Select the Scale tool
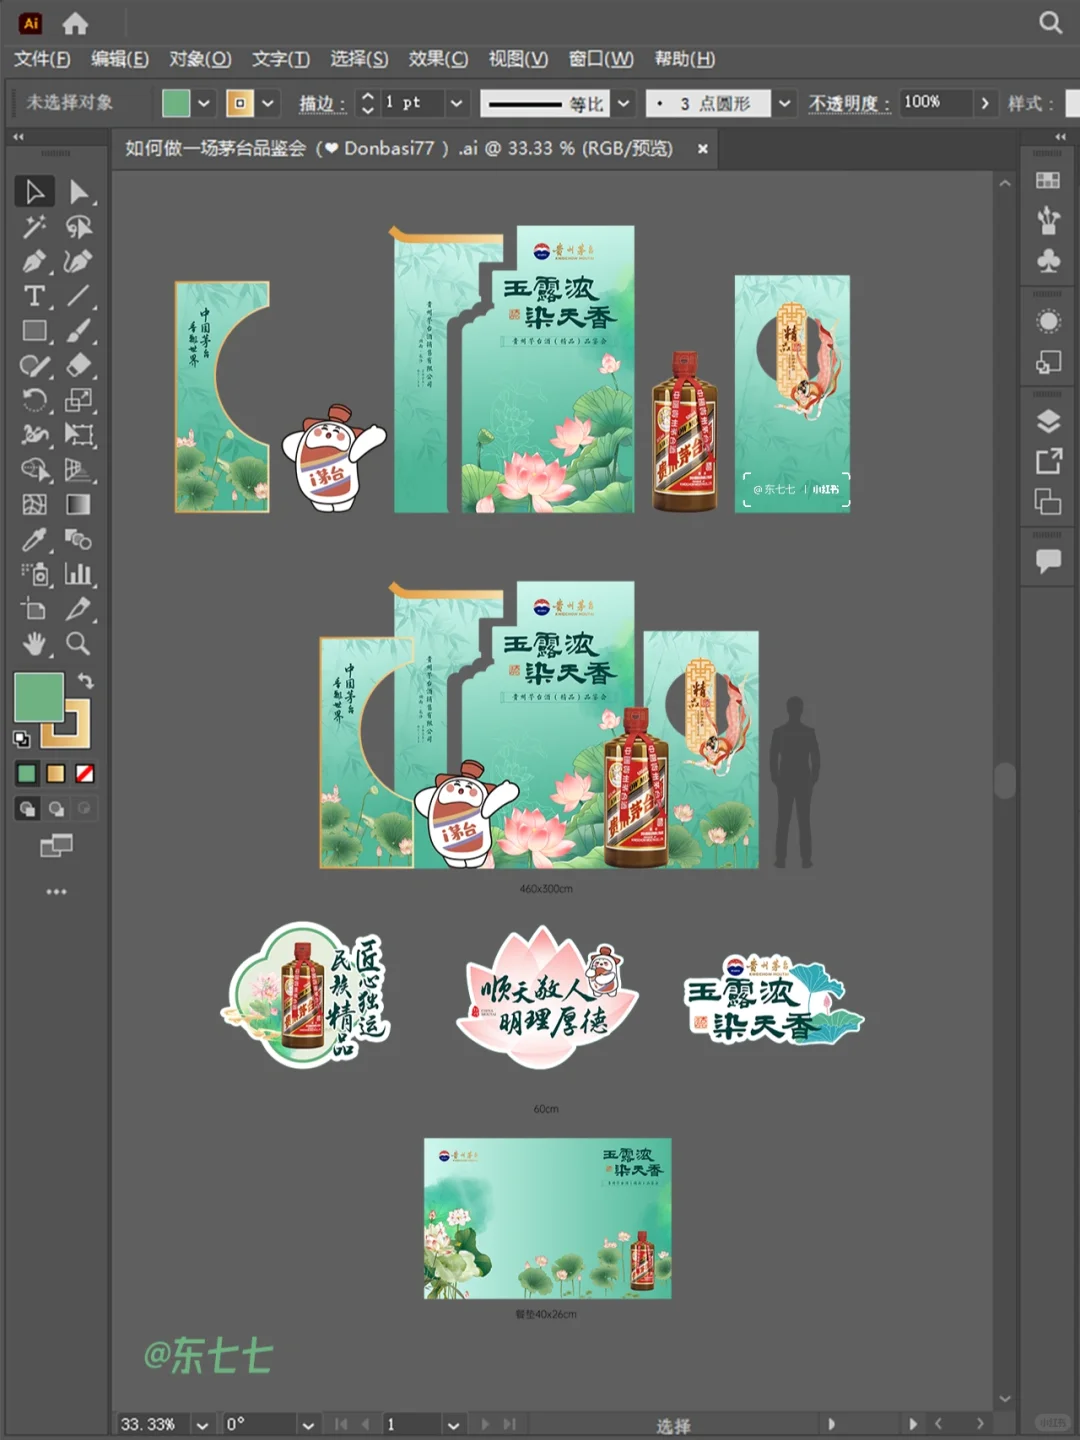Screen dimensions: 1080x1440 click(79, 400)
